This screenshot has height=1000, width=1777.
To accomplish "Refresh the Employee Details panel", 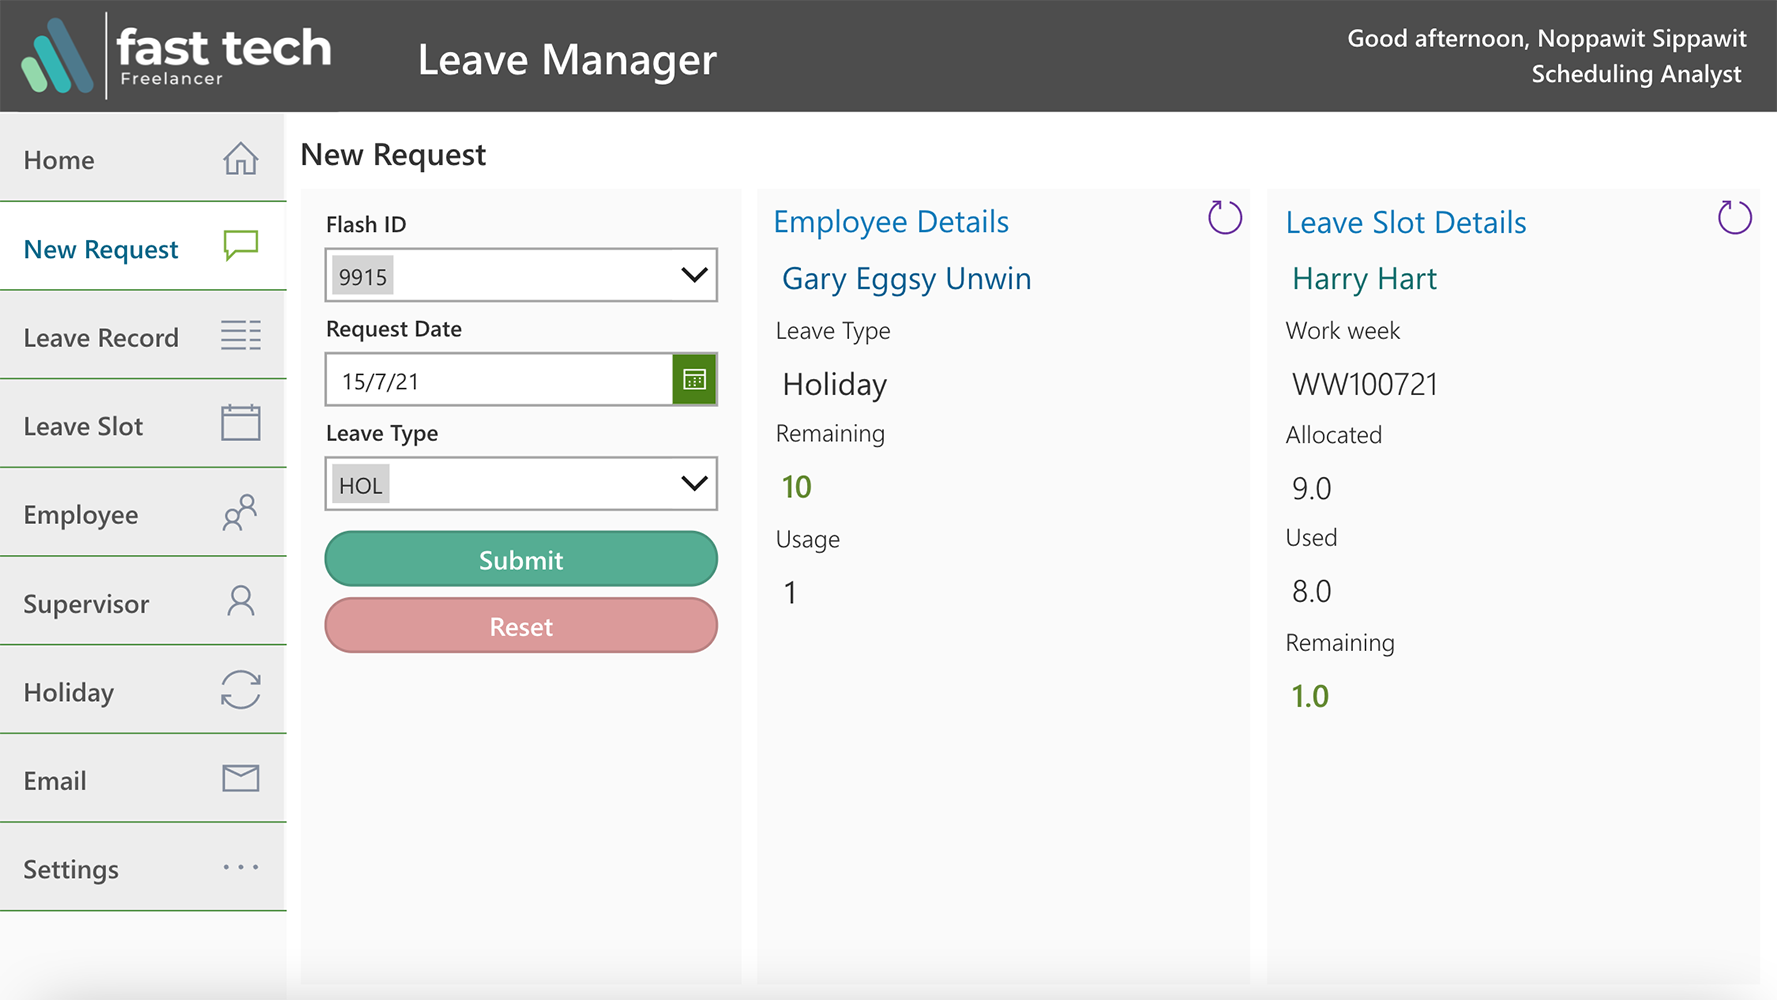I will pyautogui.click(x=1224, y=218).
